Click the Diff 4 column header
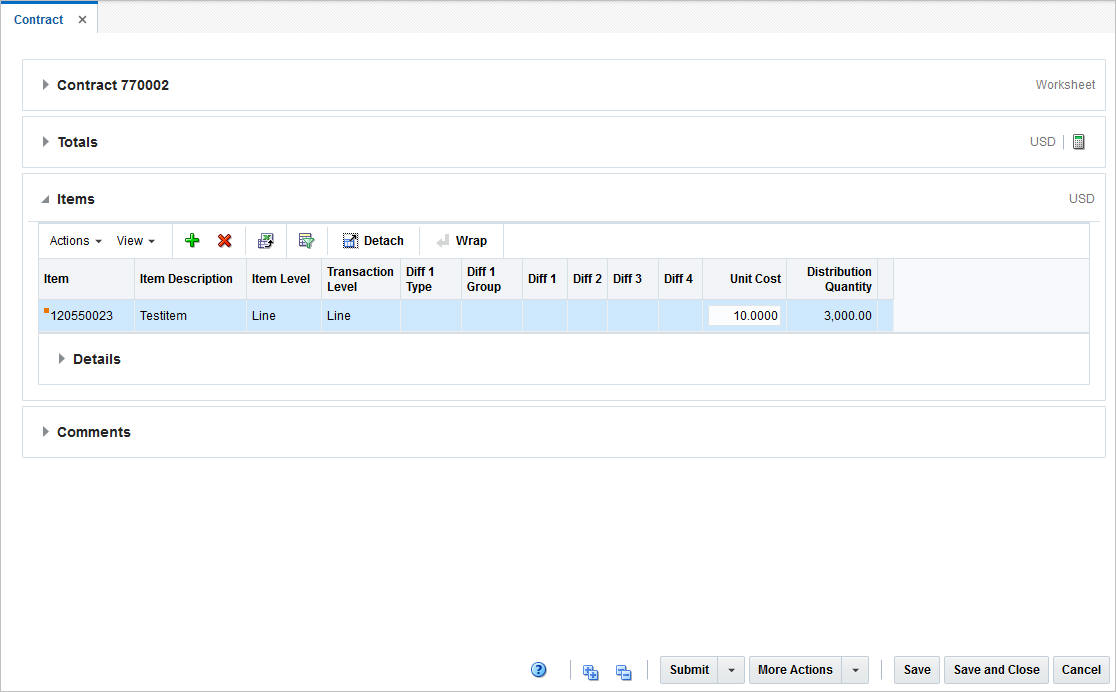1116x692 pixels. [680, 279]
